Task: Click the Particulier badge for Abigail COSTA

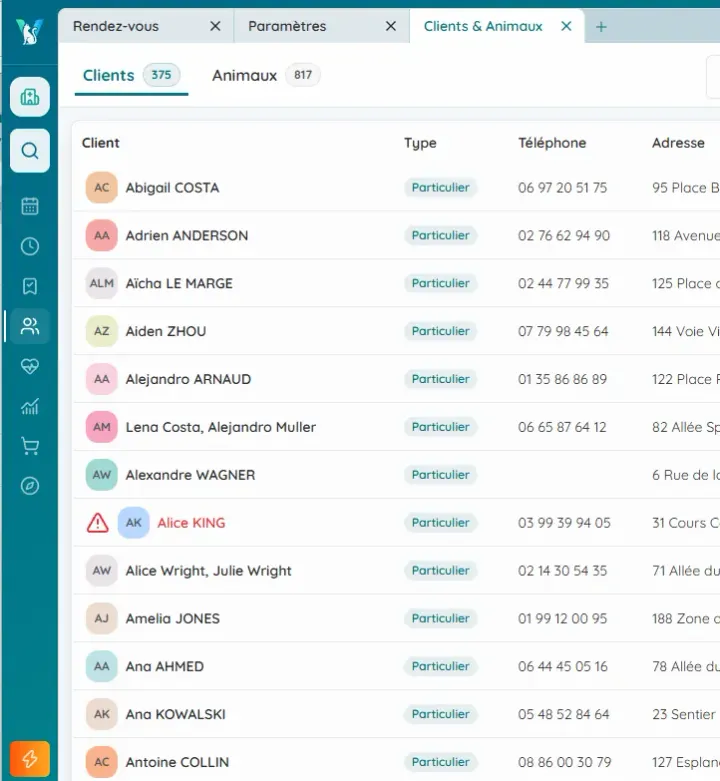Action: tap(440, 188)
